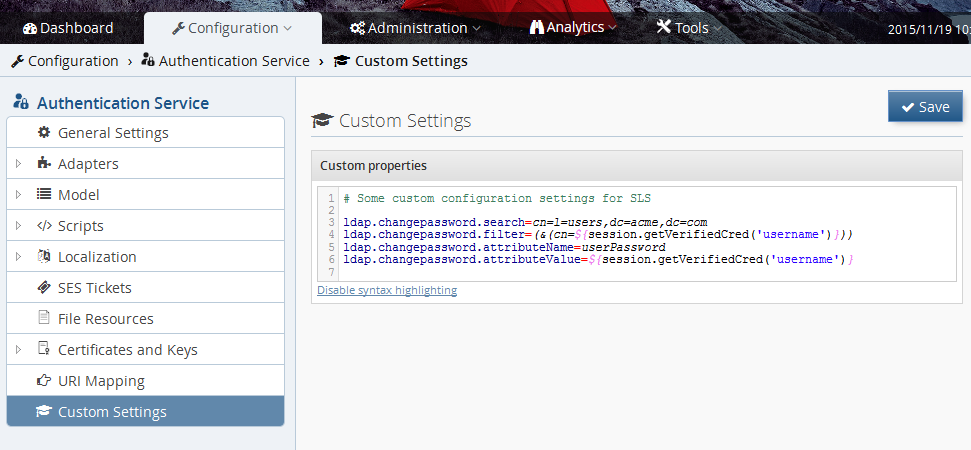Click the sidebar Authentication Service header icon
Screen dimensions: 971x450
click(x=20, y=102)
